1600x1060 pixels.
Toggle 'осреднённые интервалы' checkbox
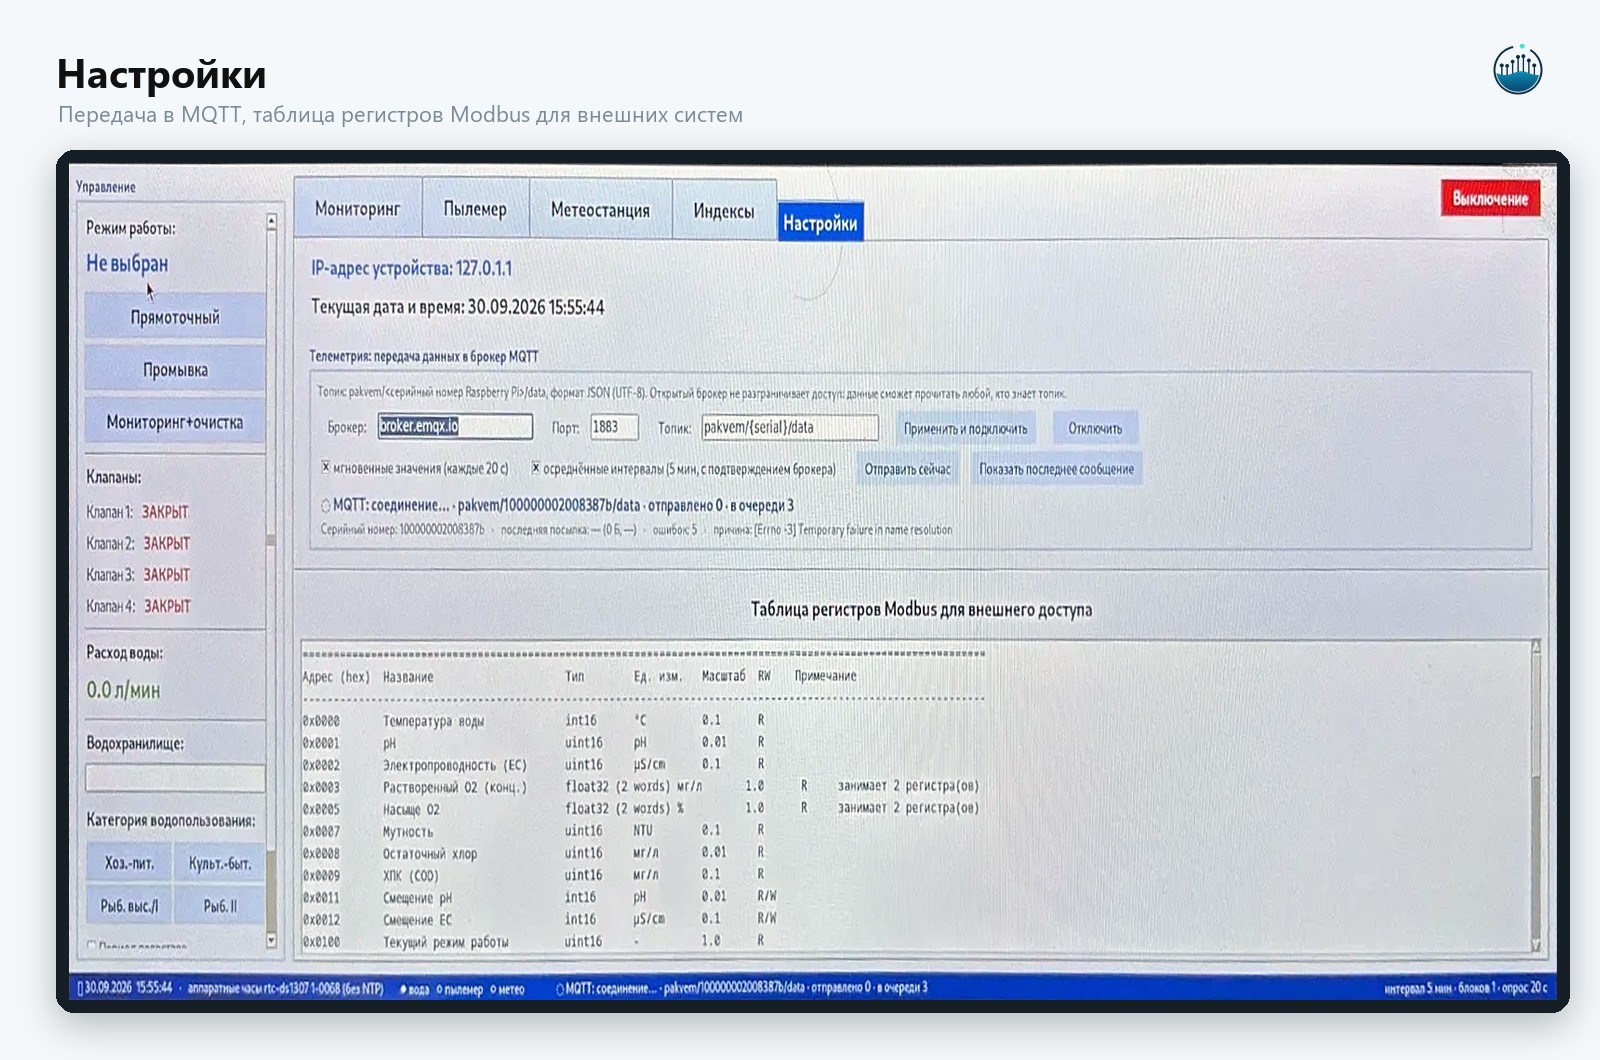pos(536,468)
